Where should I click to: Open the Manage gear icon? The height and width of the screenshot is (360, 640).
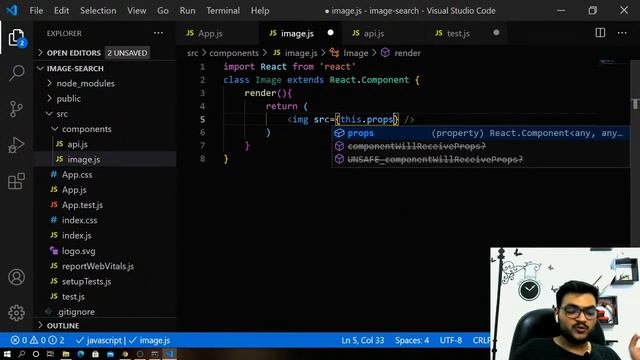[x=16, y=313]
